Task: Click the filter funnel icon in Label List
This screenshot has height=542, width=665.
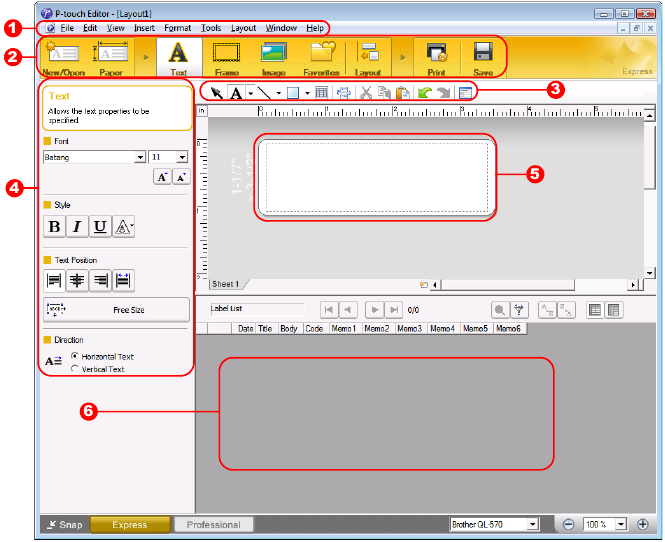Action: coord(519,310)
